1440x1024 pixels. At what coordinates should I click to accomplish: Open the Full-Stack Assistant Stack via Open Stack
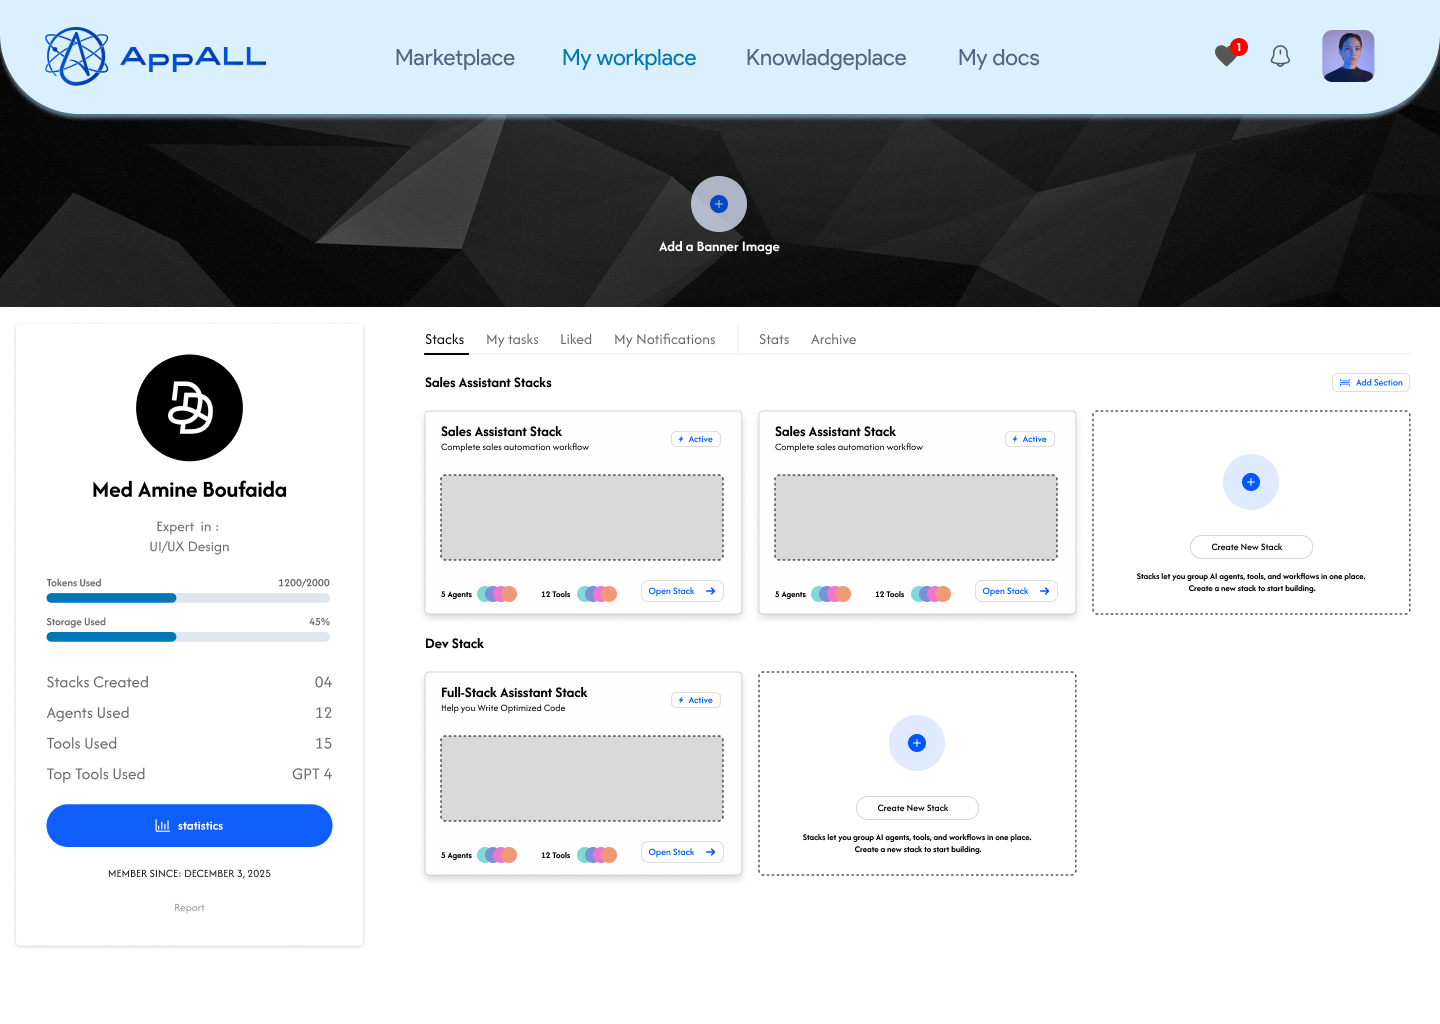coord(682,852)
